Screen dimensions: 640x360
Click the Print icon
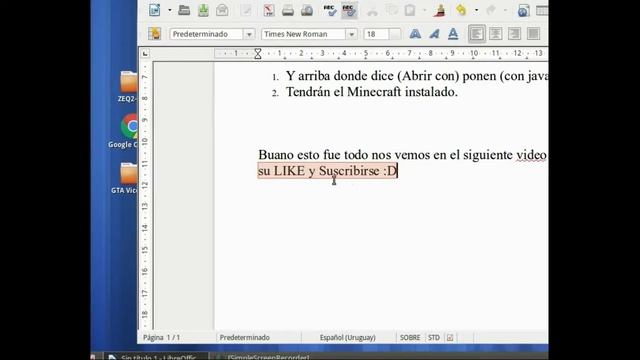pyautogui.click(x=288, y=10)
